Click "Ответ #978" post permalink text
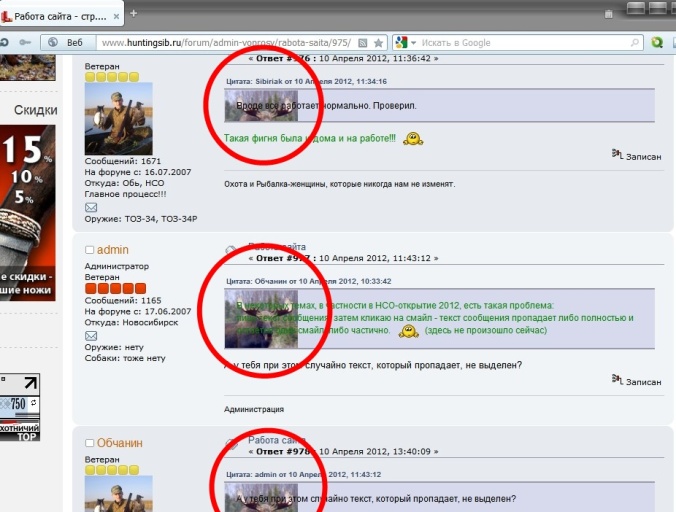The height and width of the screenshot is (512, 676). pos(283,452)
